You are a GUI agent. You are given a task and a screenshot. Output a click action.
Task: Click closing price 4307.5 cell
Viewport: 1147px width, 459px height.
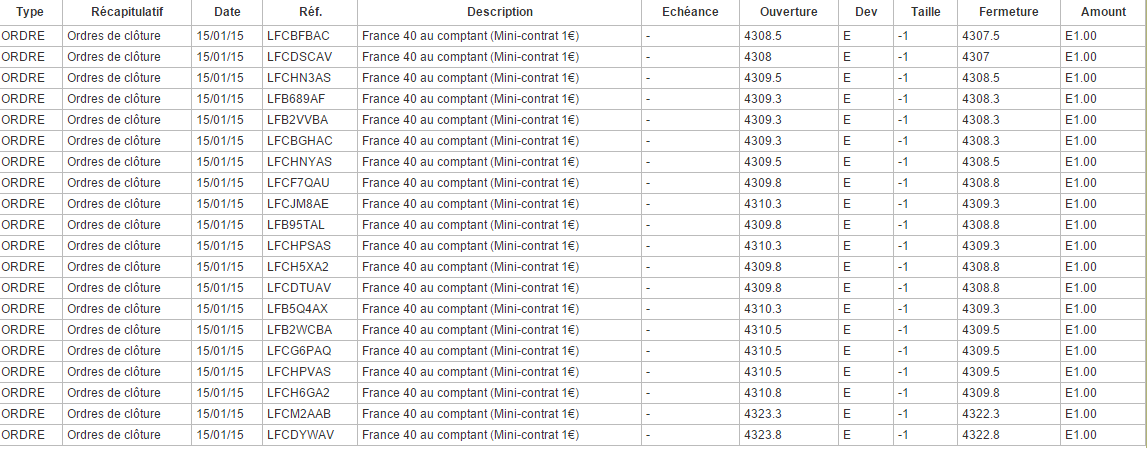click(980, 35)
